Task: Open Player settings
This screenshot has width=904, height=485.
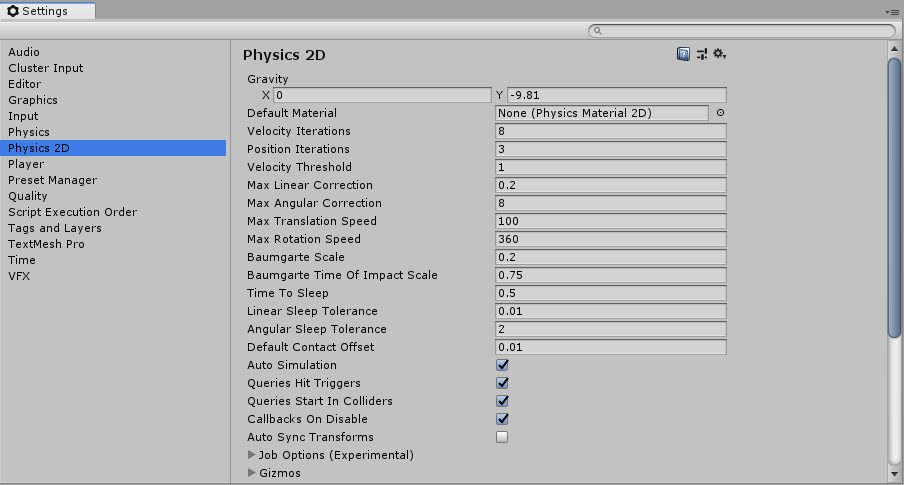Action: (x=113, y=164)
